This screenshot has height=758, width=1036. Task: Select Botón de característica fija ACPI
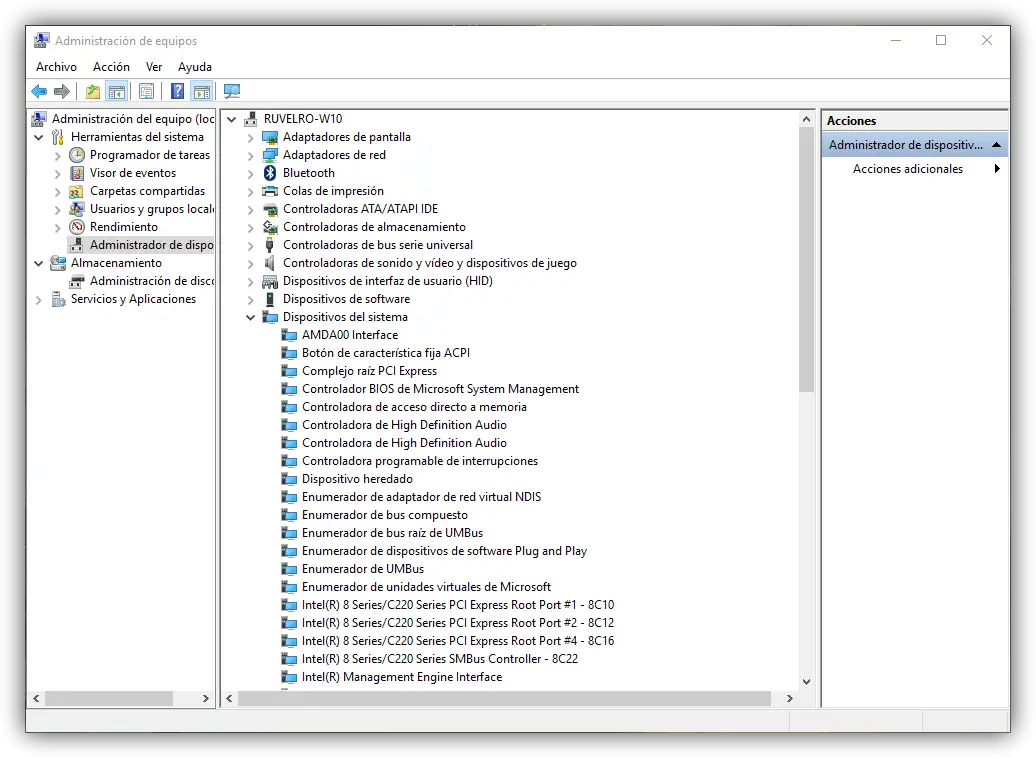pyautogui.click(x=386, y=353)
